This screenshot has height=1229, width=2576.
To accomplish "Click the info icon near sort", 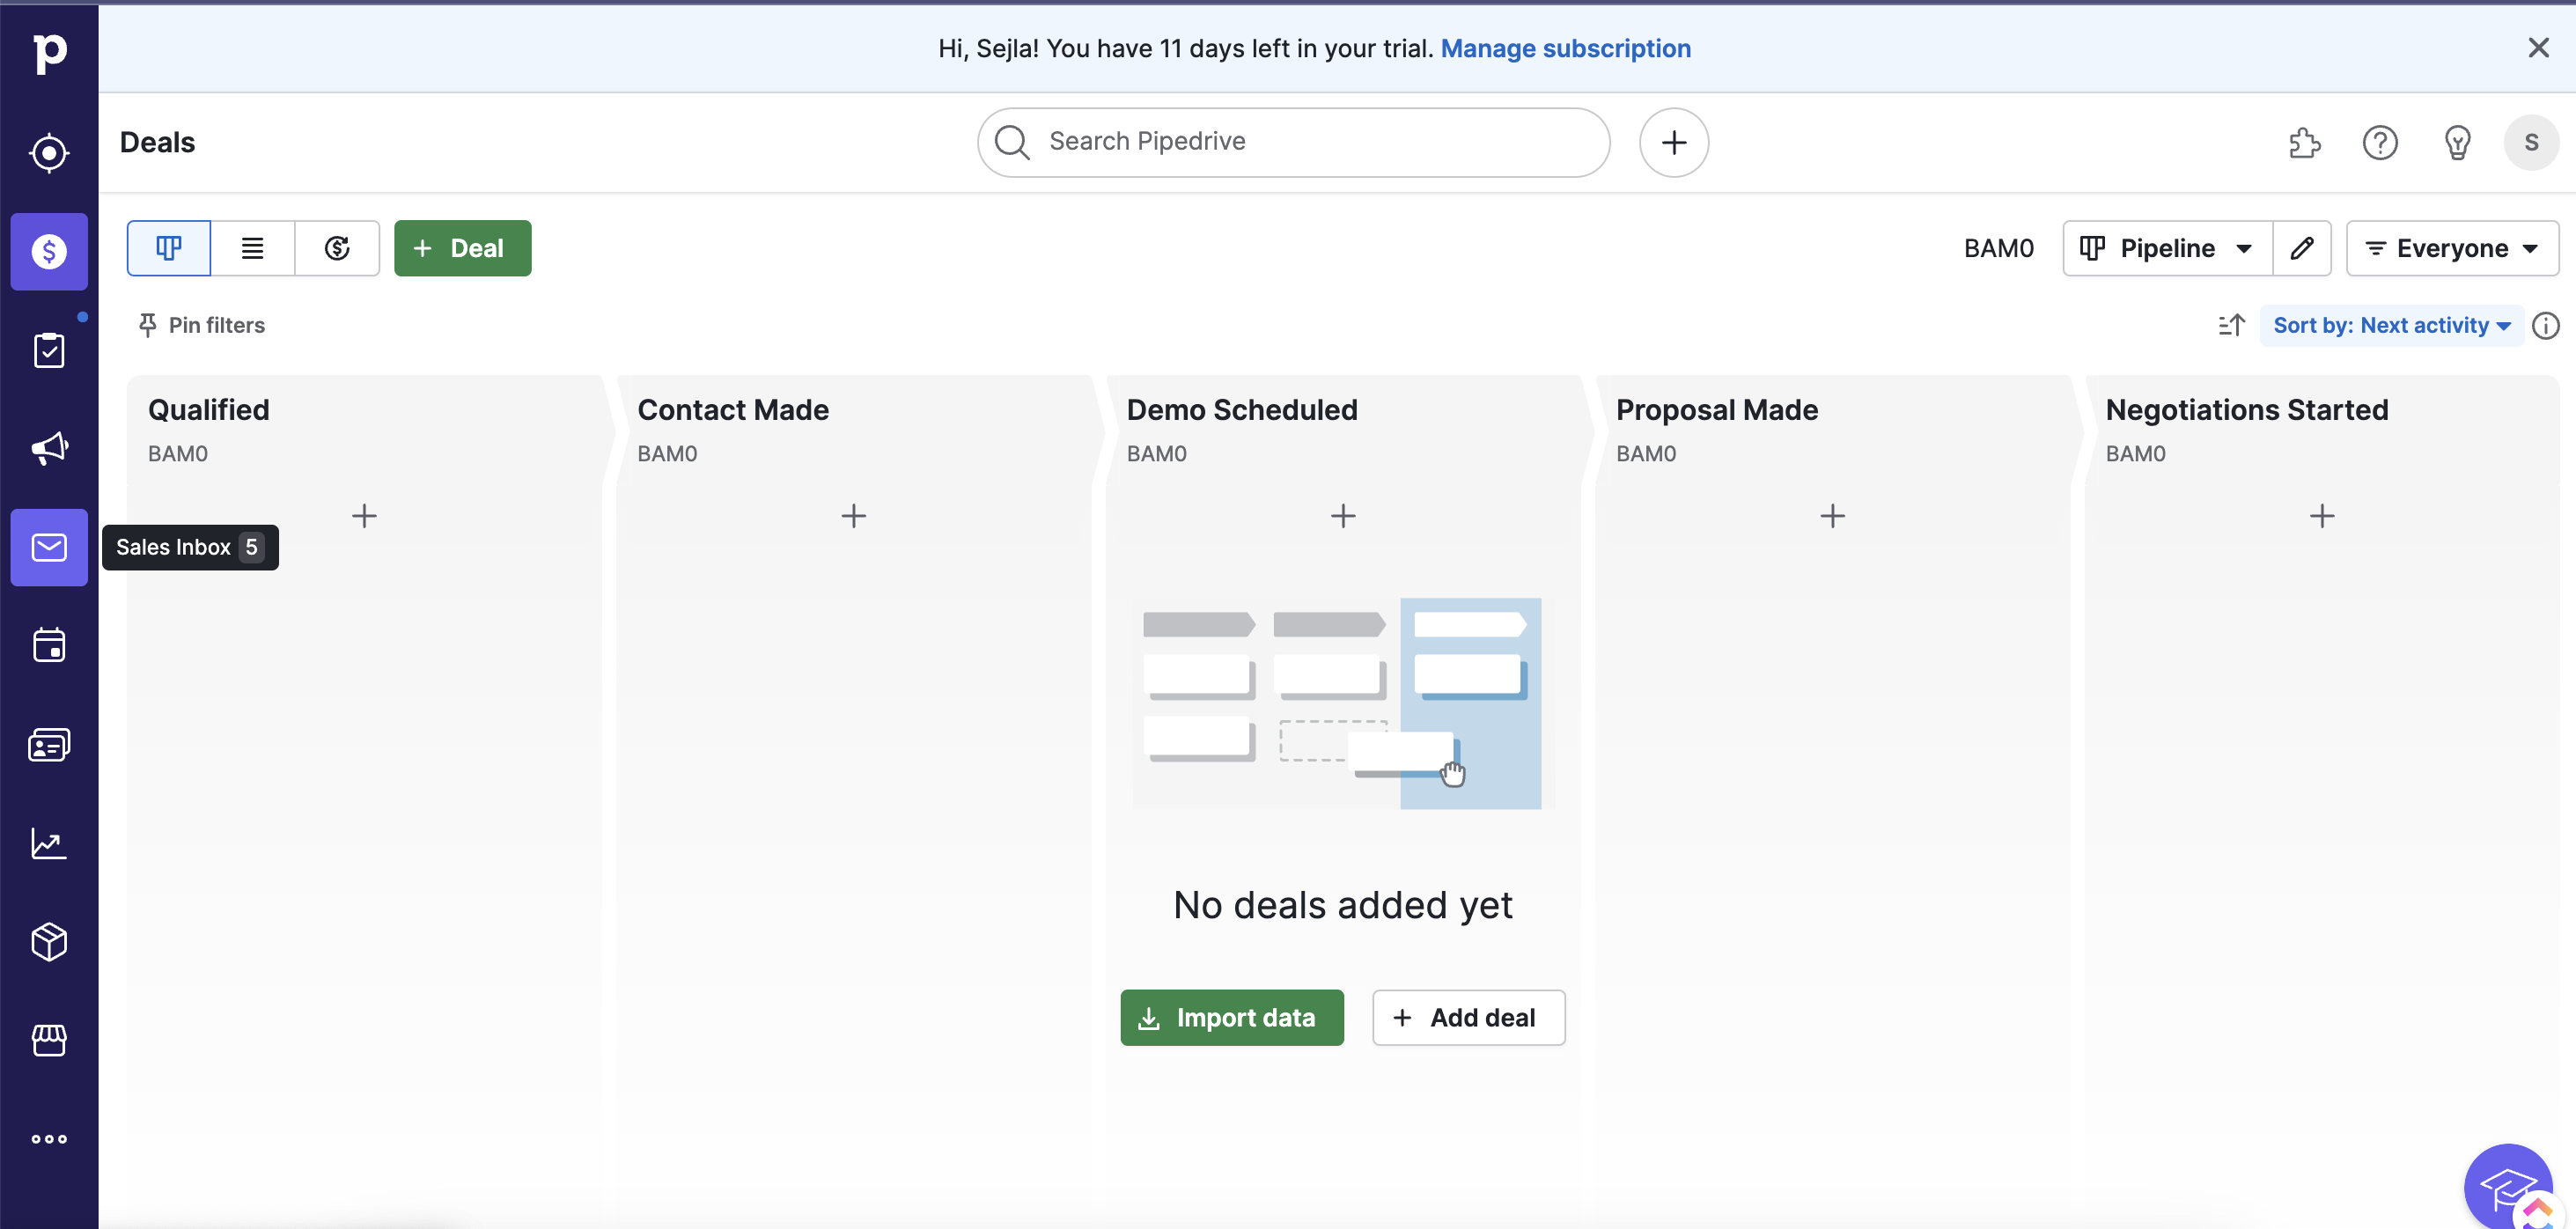I will coord(2545,325).
